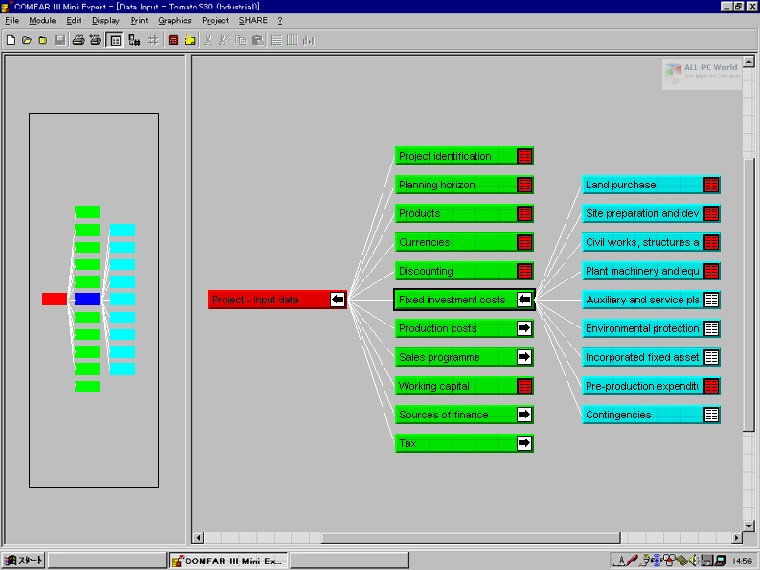Click the blue selected block in the overview map
760x570 pixels.
pyautogui.click(x=88, y=299)
